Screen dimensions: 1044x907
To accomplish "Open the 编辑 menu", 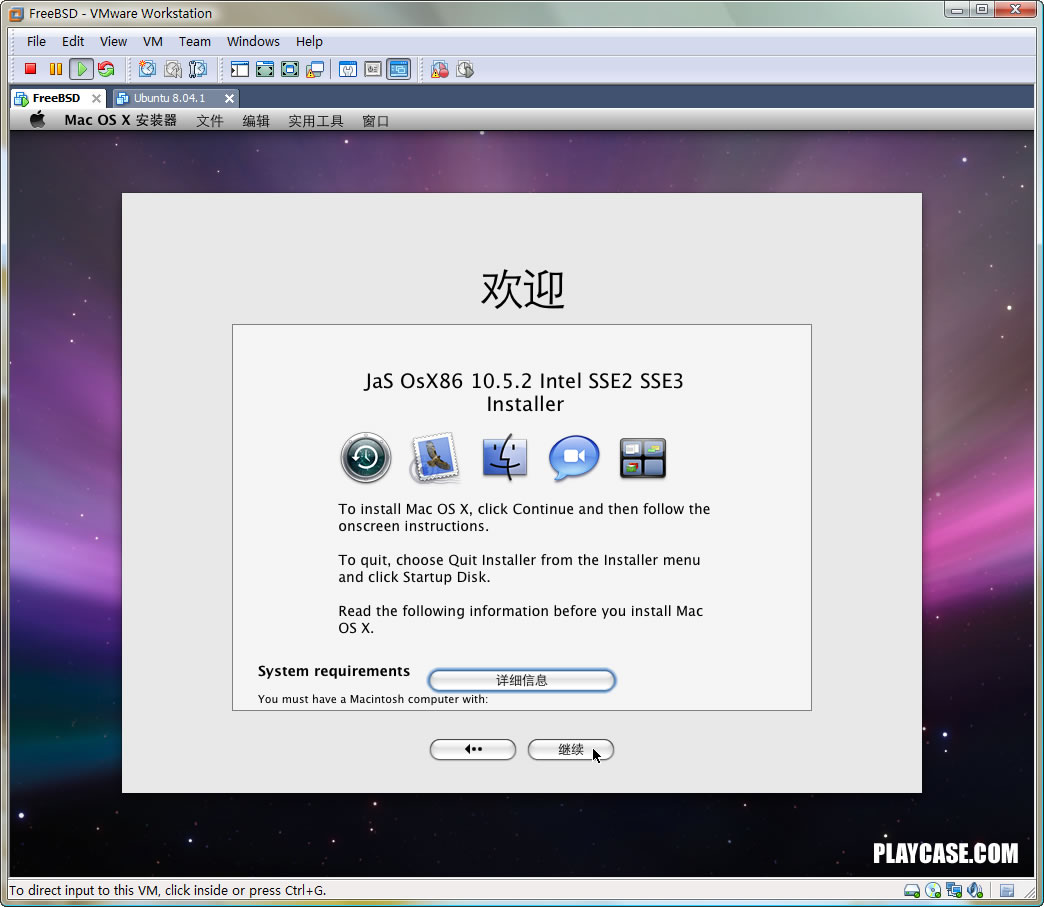I will click(x=256, y=121).
